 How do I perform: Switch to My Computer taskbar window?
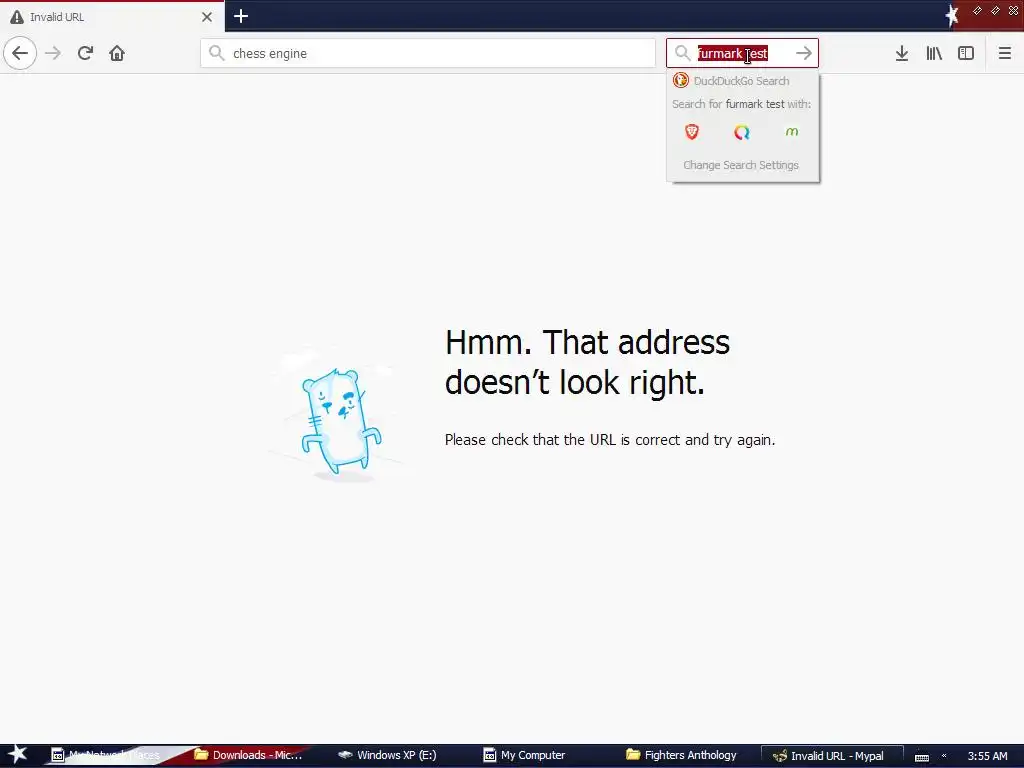pyautogui.click(x=524, y=755)
